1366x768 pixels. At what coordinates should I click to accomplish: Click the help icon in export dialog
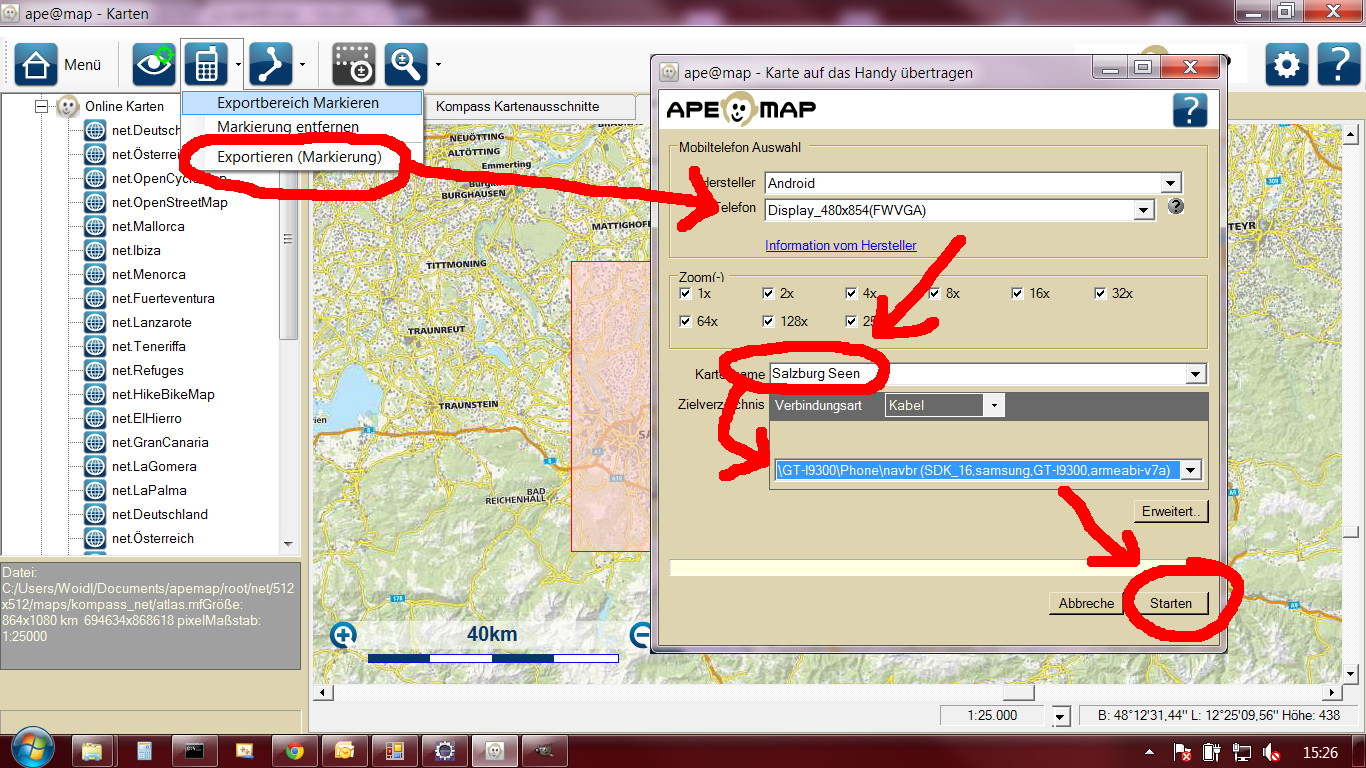pos(1189,110)
